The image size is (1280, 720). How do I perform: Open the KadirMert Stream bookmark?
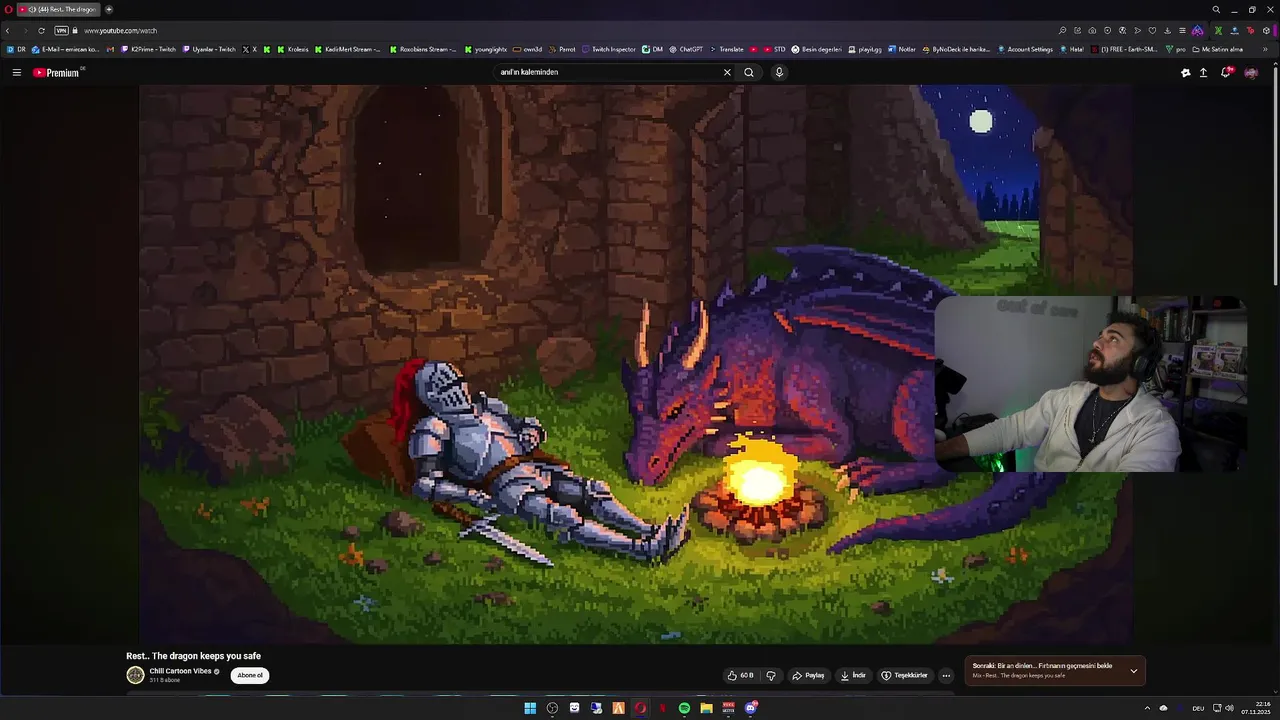pos(347,49)
